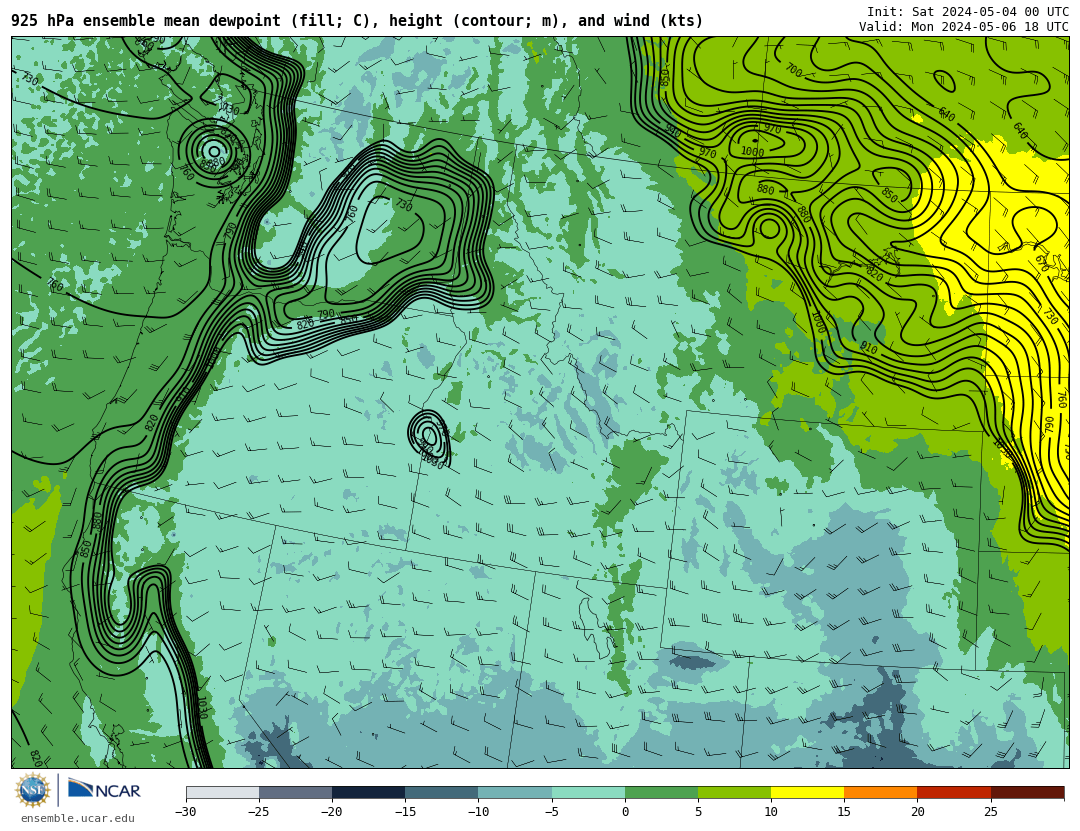Click the NSF logo
This screenshot has height=831, width=1080.
pyautogui.click(x=32, y=790)
